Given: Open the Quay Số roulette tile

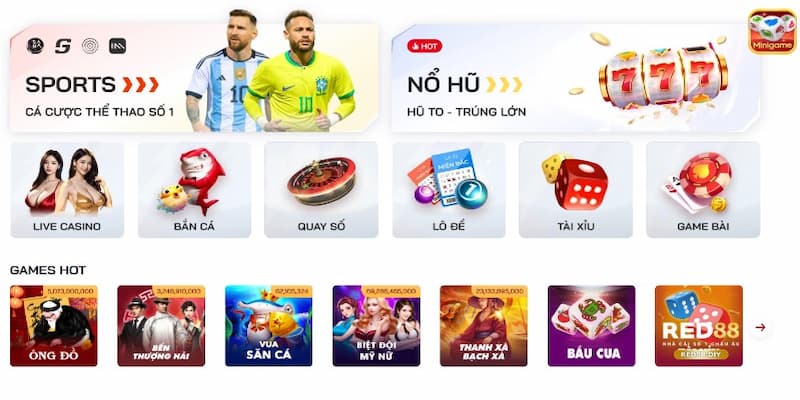Looking at the screenshot, I should [321, 190].
